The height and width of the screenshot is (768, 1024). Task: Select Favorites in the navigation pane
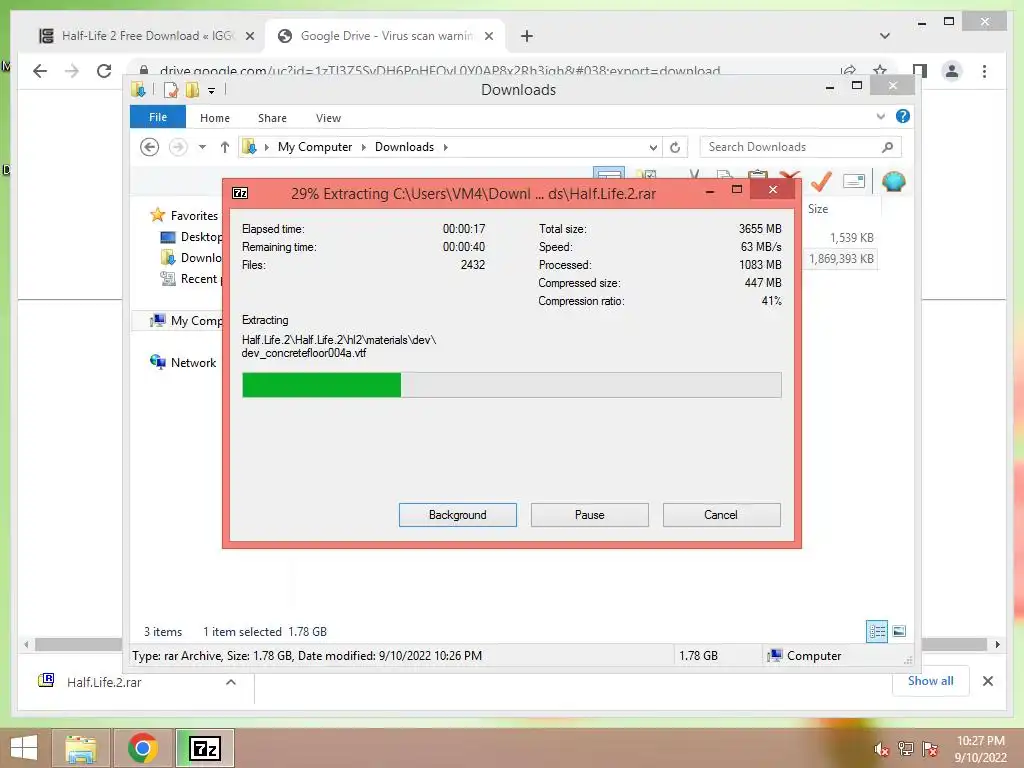tap(194, 216)
